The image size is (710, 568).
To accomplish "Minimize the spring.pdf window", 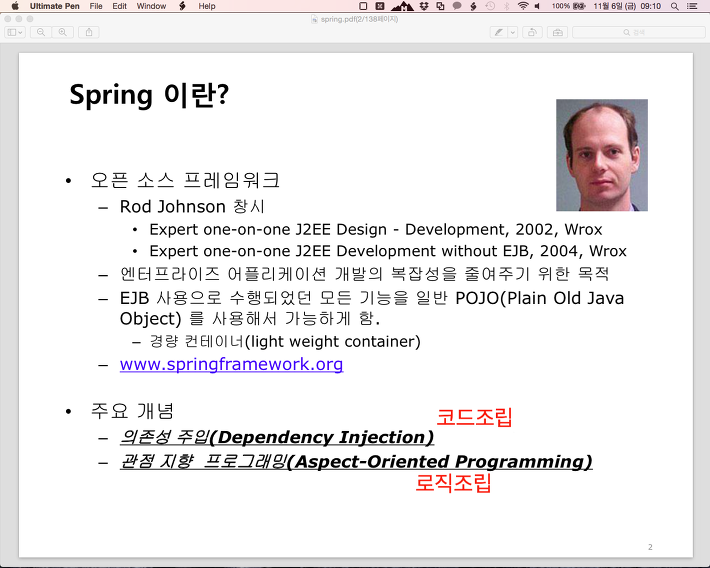I will coord(19,19).
